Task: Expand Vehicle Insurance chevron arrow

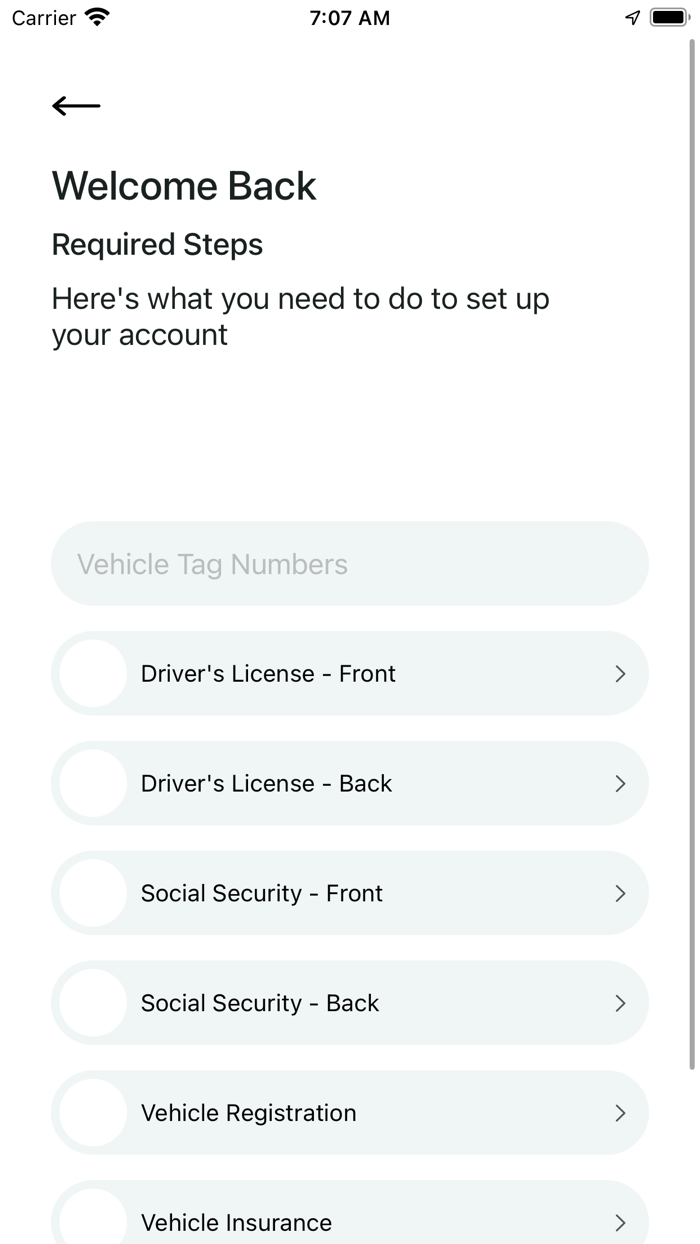Action: point(620,1223)
